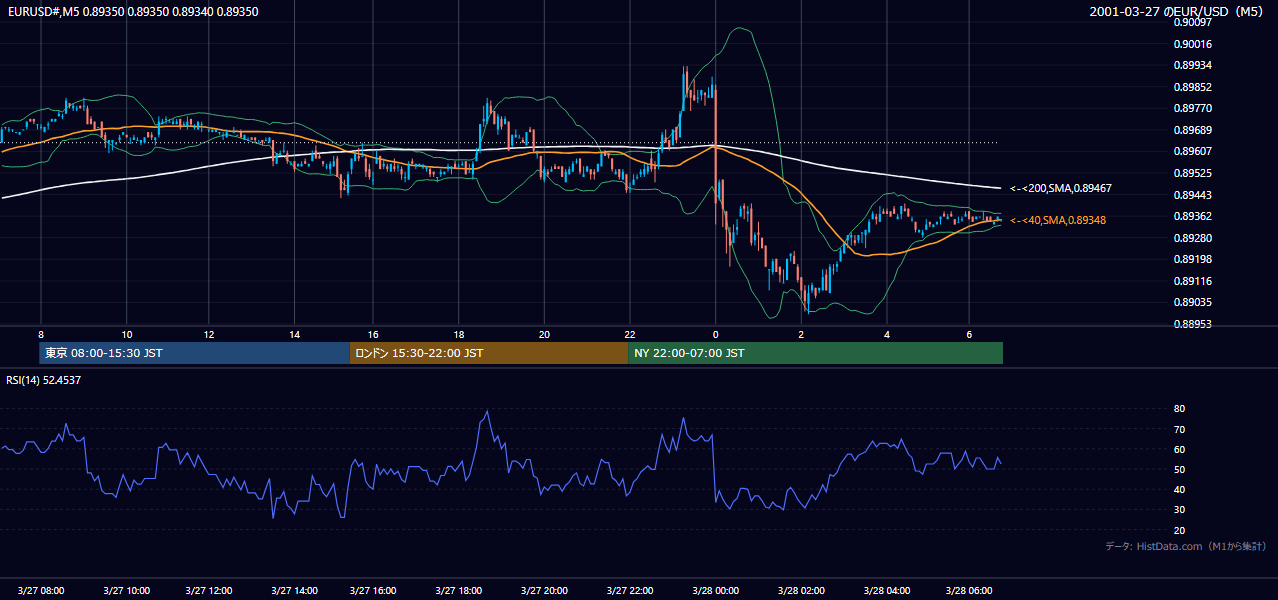
Task: Click the '3/27 20:00' bottom time label
Action: coord(544,591)
